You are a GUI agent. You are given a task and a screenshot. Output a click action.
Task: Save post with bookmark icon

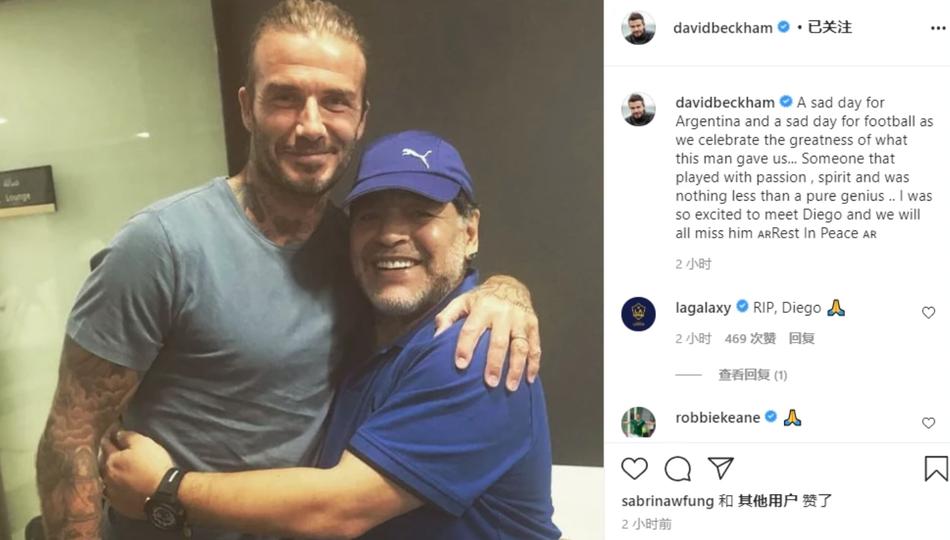(x=936, y=468)
